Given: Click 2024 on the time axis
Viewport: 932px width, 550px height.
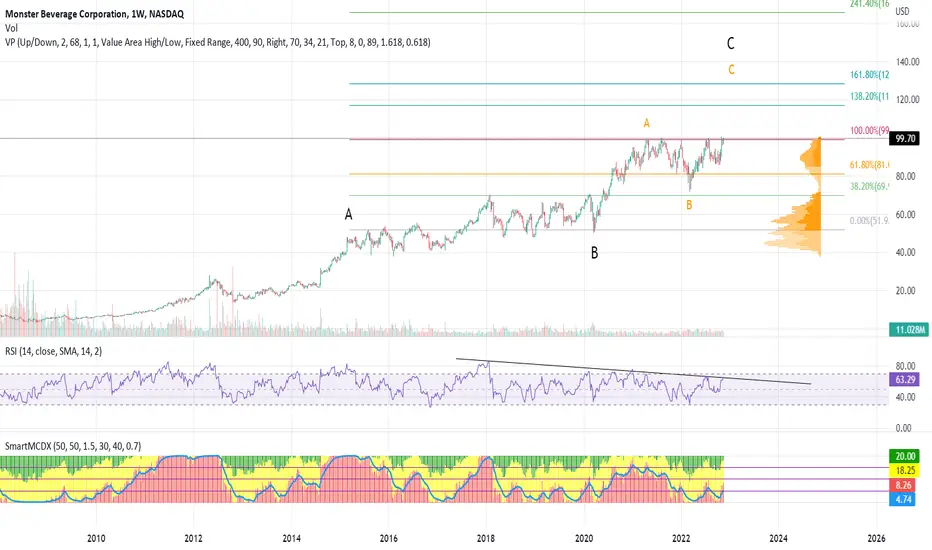Looking at the screenshot, I should tap(779, 539).
